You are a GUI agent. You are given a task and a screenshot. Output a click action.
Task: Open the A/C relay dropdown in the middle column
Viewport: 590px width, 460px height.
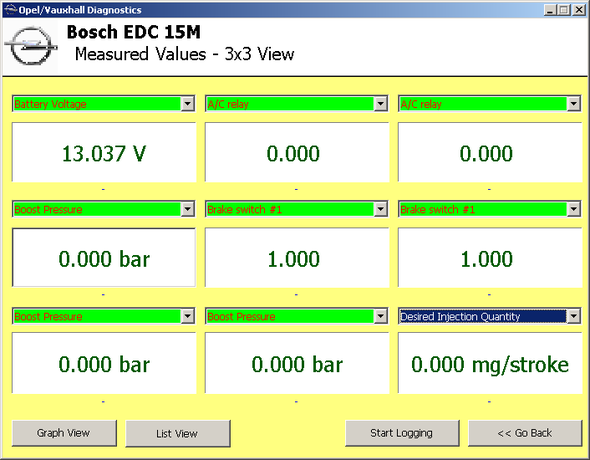coord(380,104)
